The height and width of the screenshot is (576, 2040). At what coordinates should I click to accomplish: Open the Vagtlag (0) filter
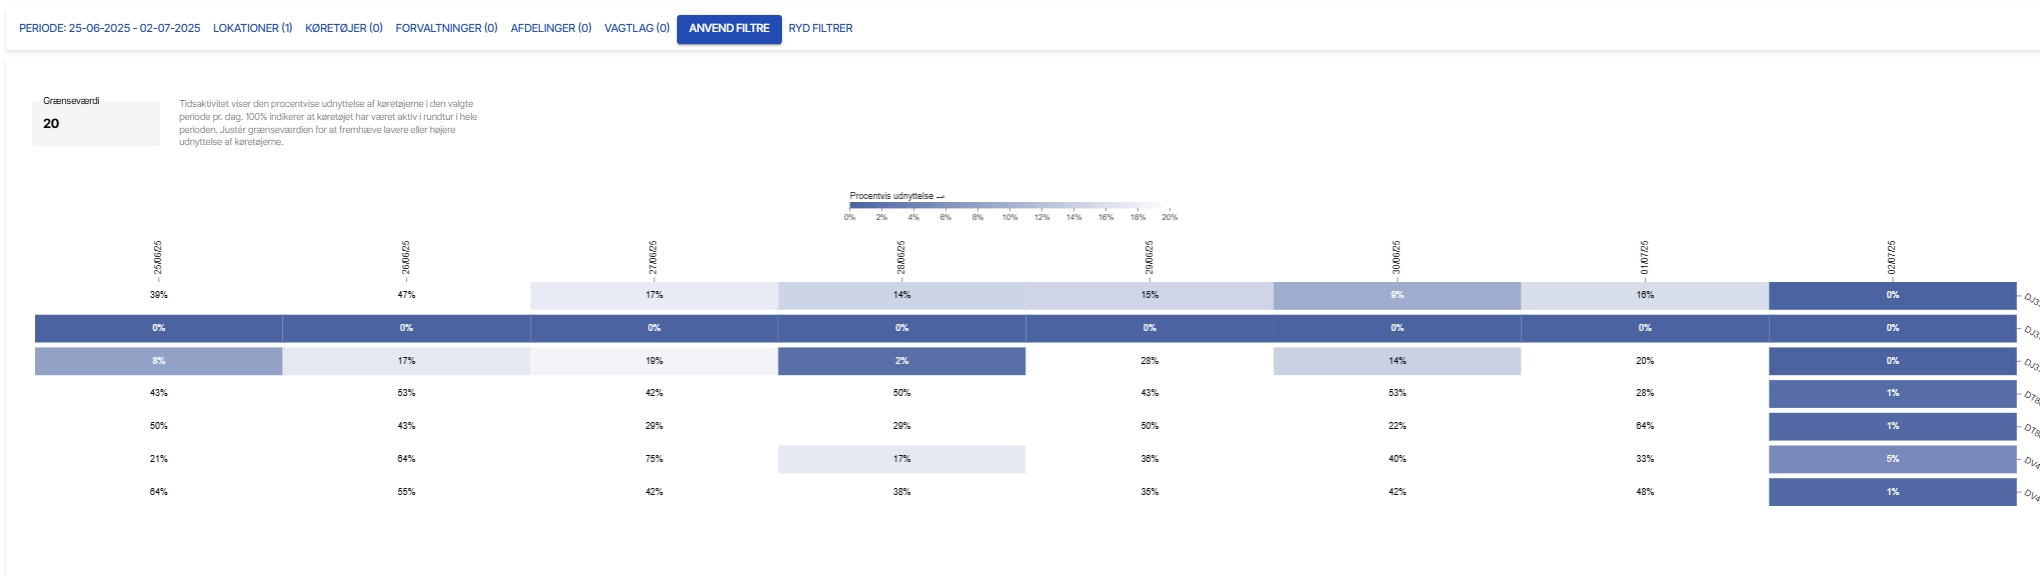point(637,28)
